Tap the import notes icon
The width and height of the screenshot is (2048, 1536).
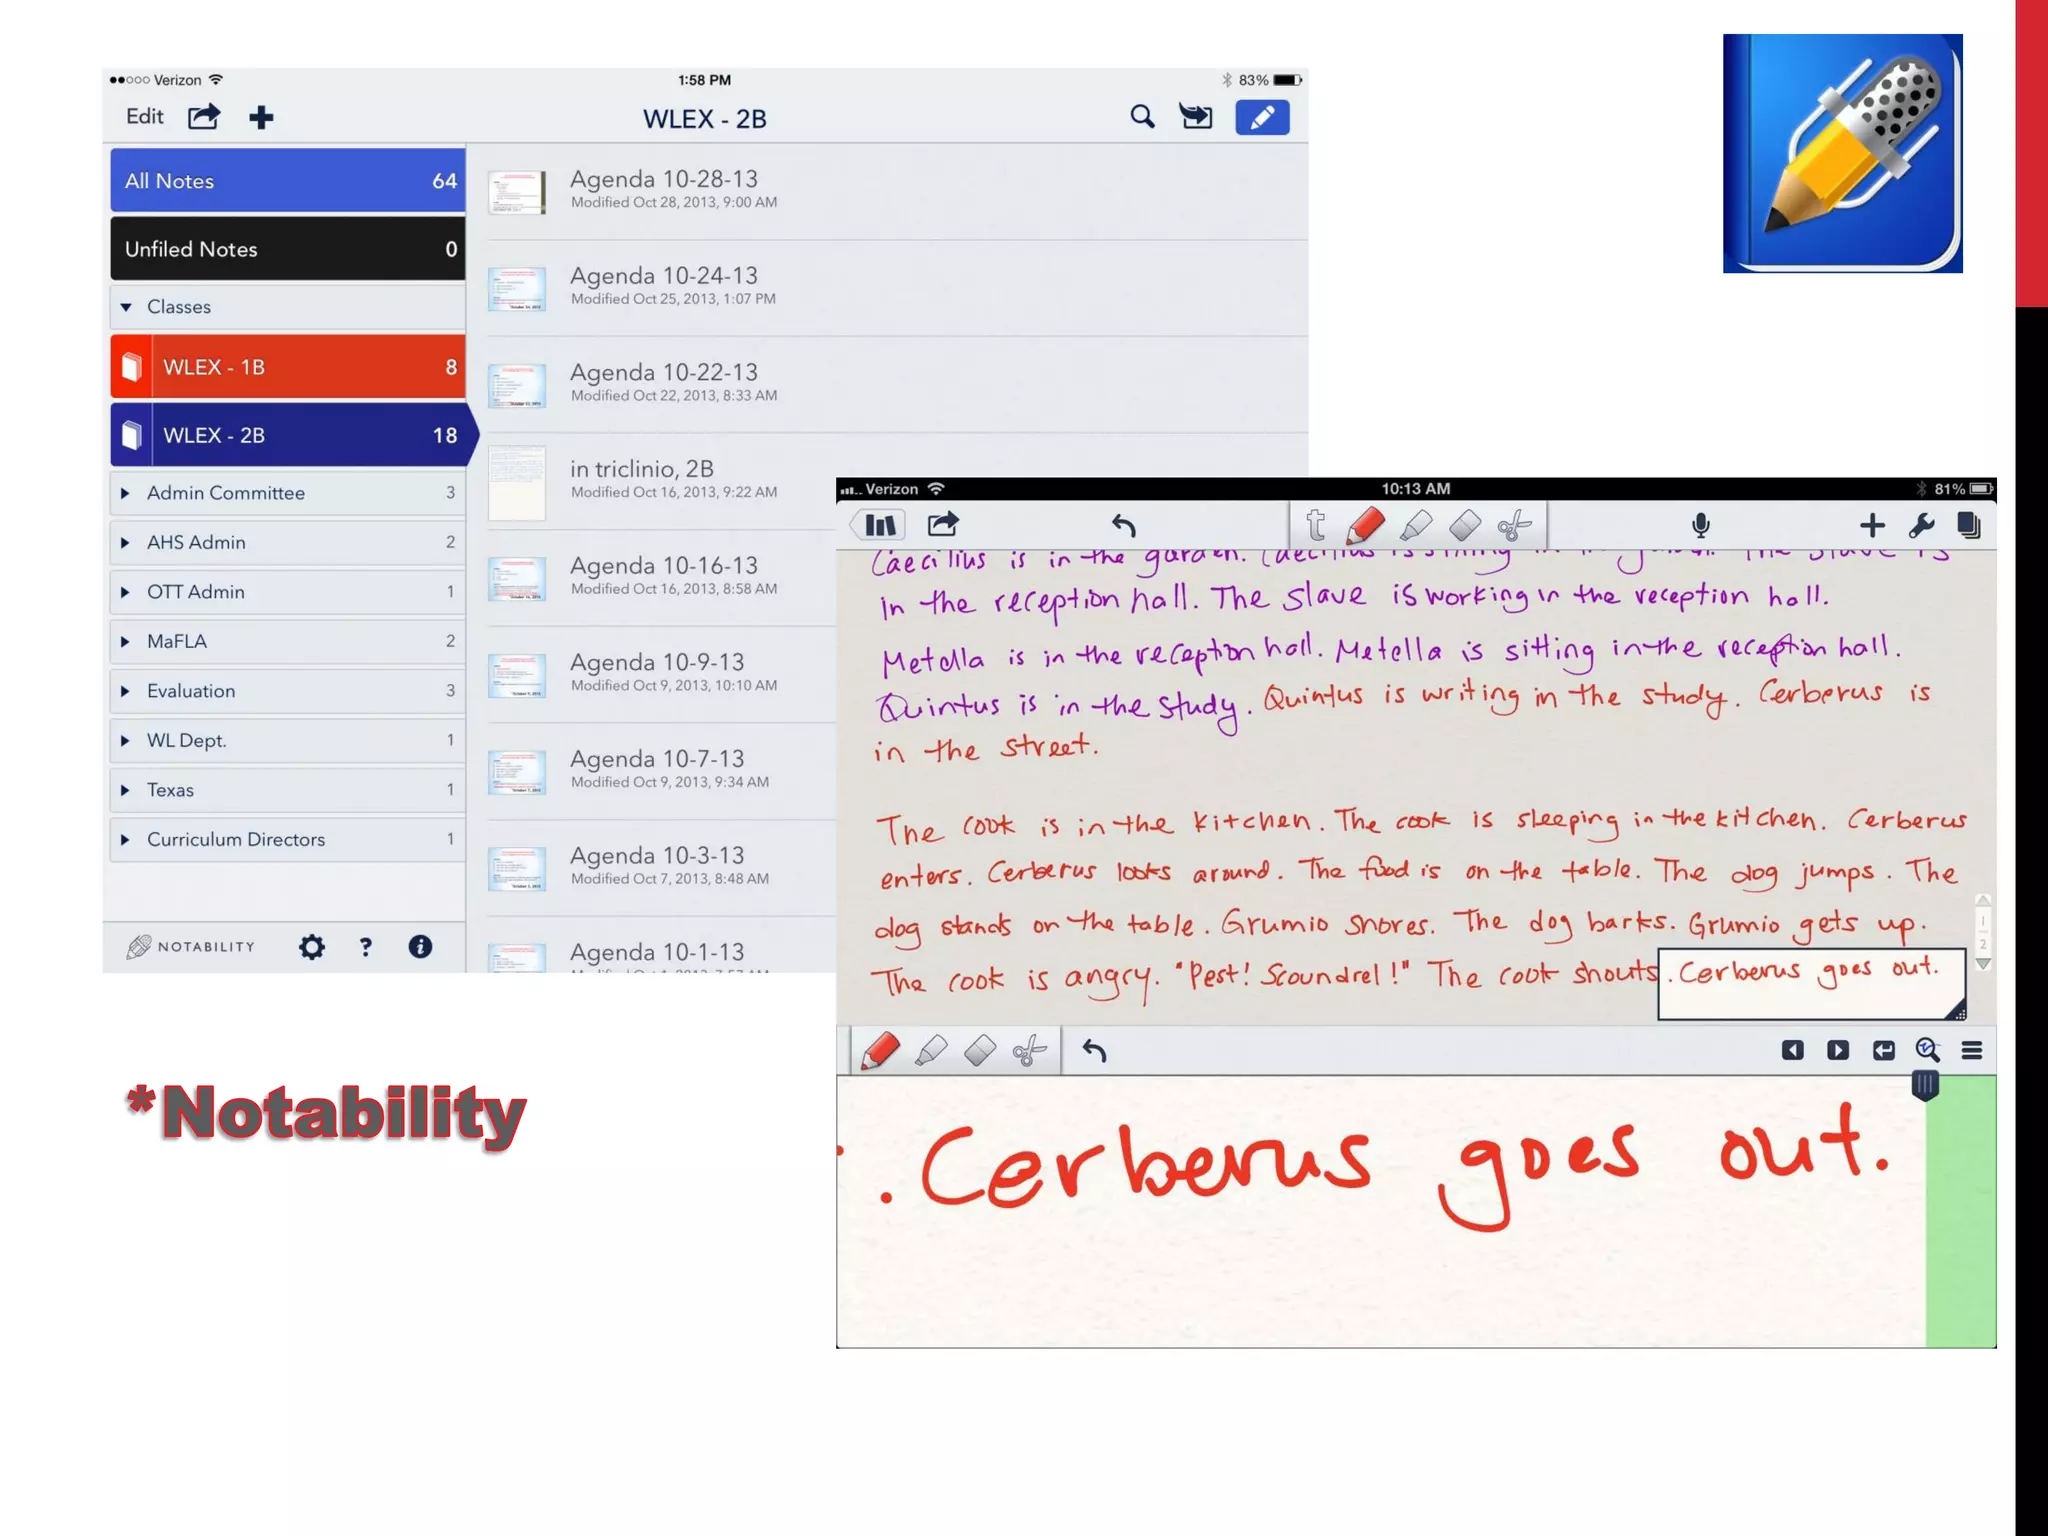[1196, 117]
